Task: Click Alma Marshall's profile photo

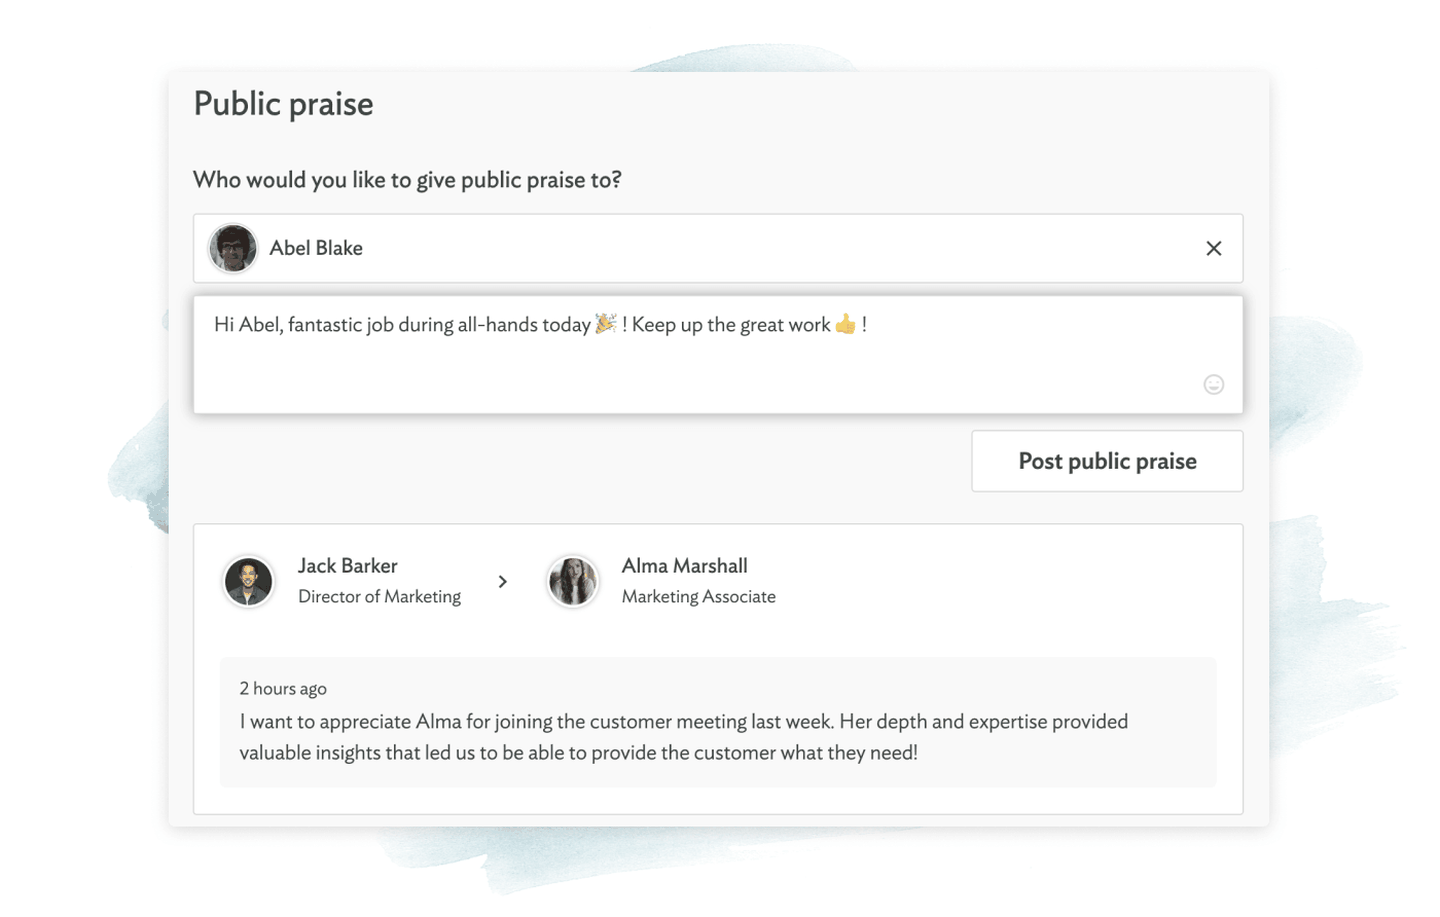Action: (573, 581)
